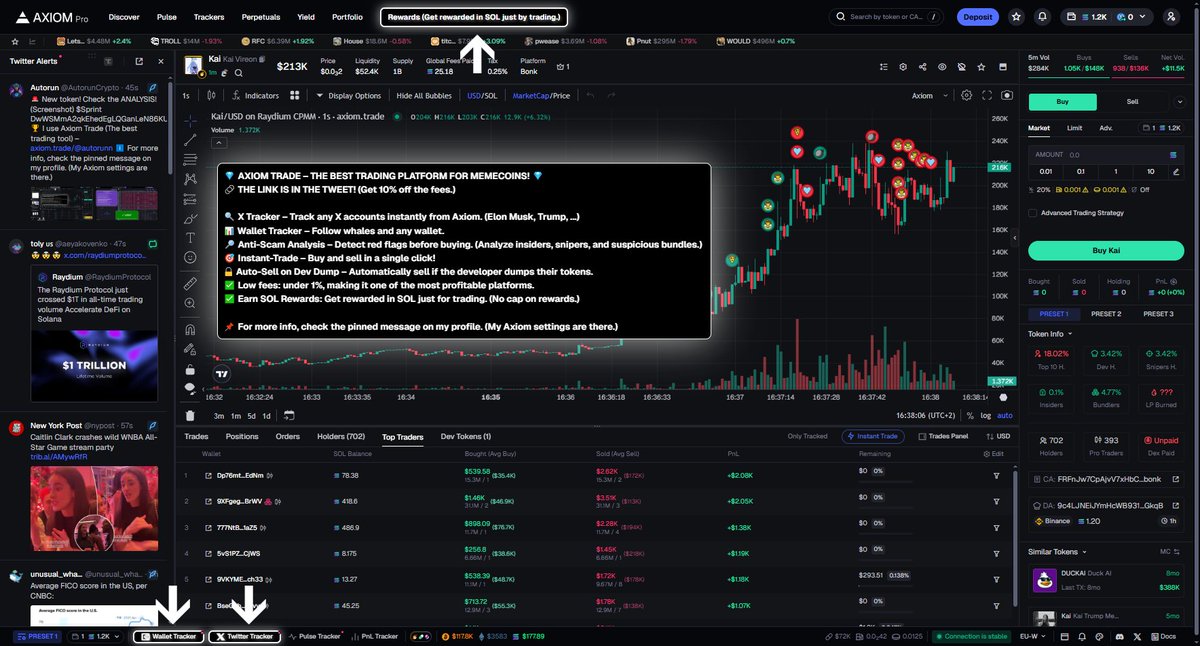1200x646 pixels.
Task: Toggle Hide All Bubbles on chart
Action: tap(424, 96)
